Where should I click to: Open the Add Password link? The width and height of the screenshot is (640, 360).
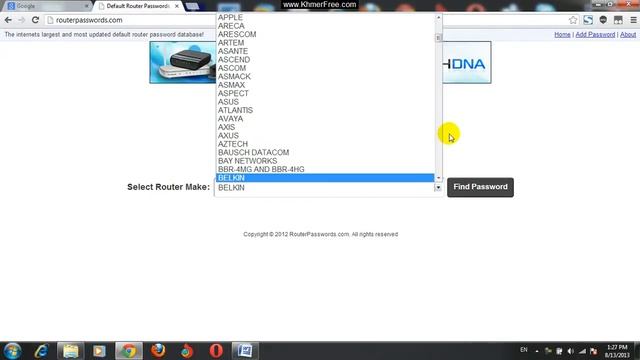[x=595, y=35]
